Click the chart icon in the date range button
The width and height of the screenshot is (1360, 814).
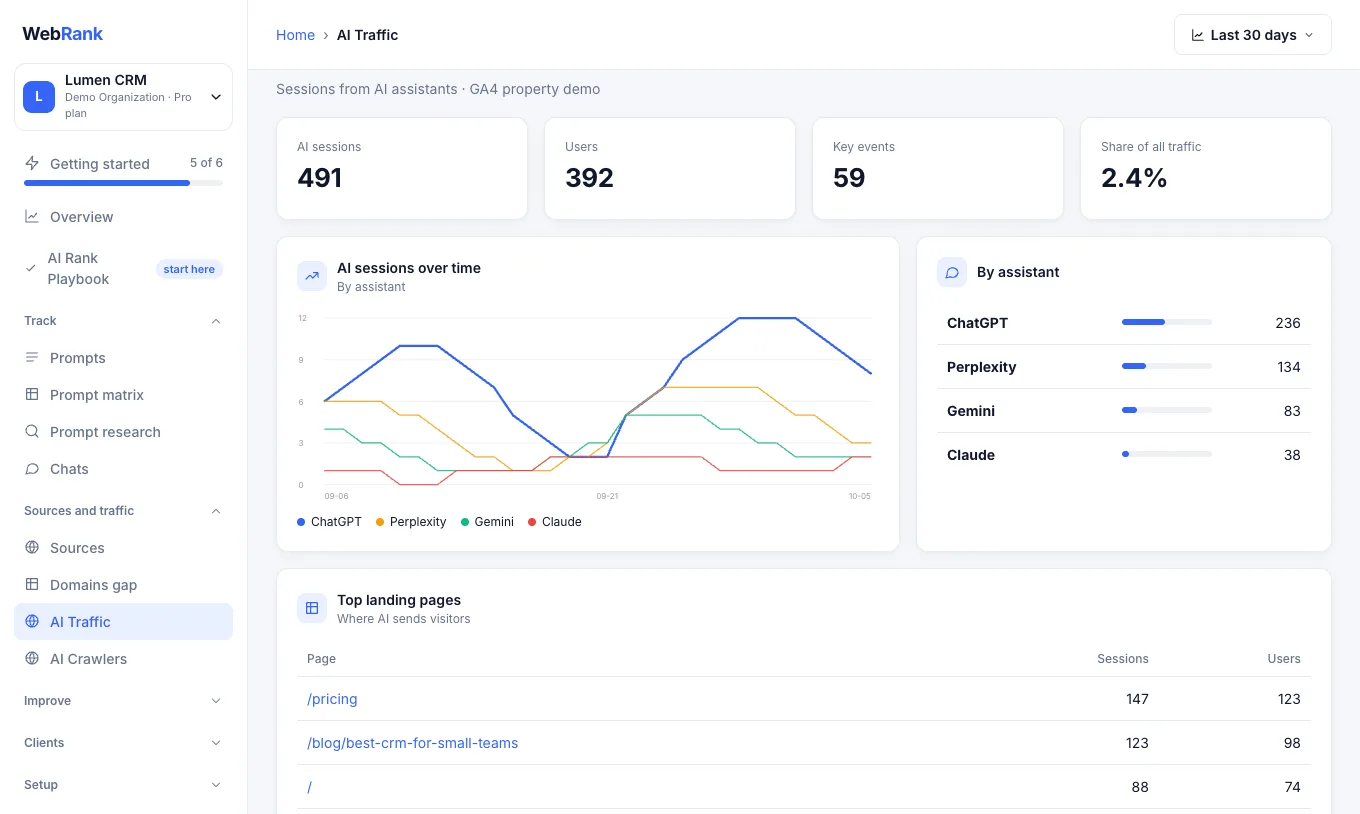pos(1198,35)
